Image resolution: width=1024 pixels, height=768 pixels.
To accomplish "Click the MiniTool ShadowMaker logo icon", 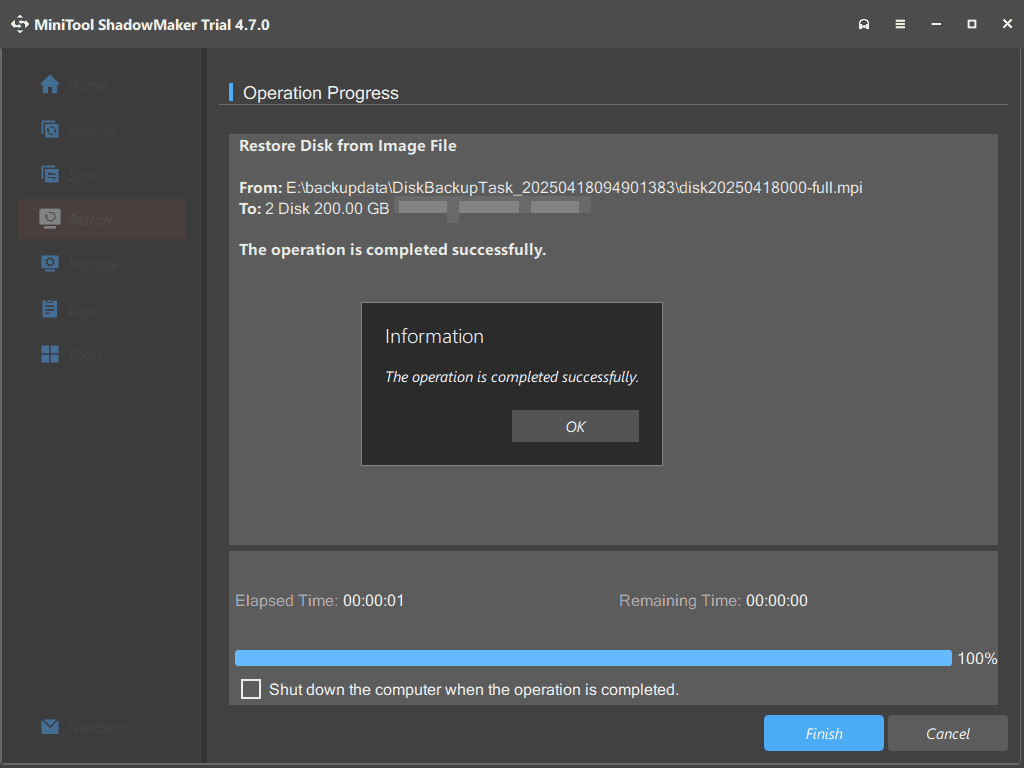I will coord(20,23).
